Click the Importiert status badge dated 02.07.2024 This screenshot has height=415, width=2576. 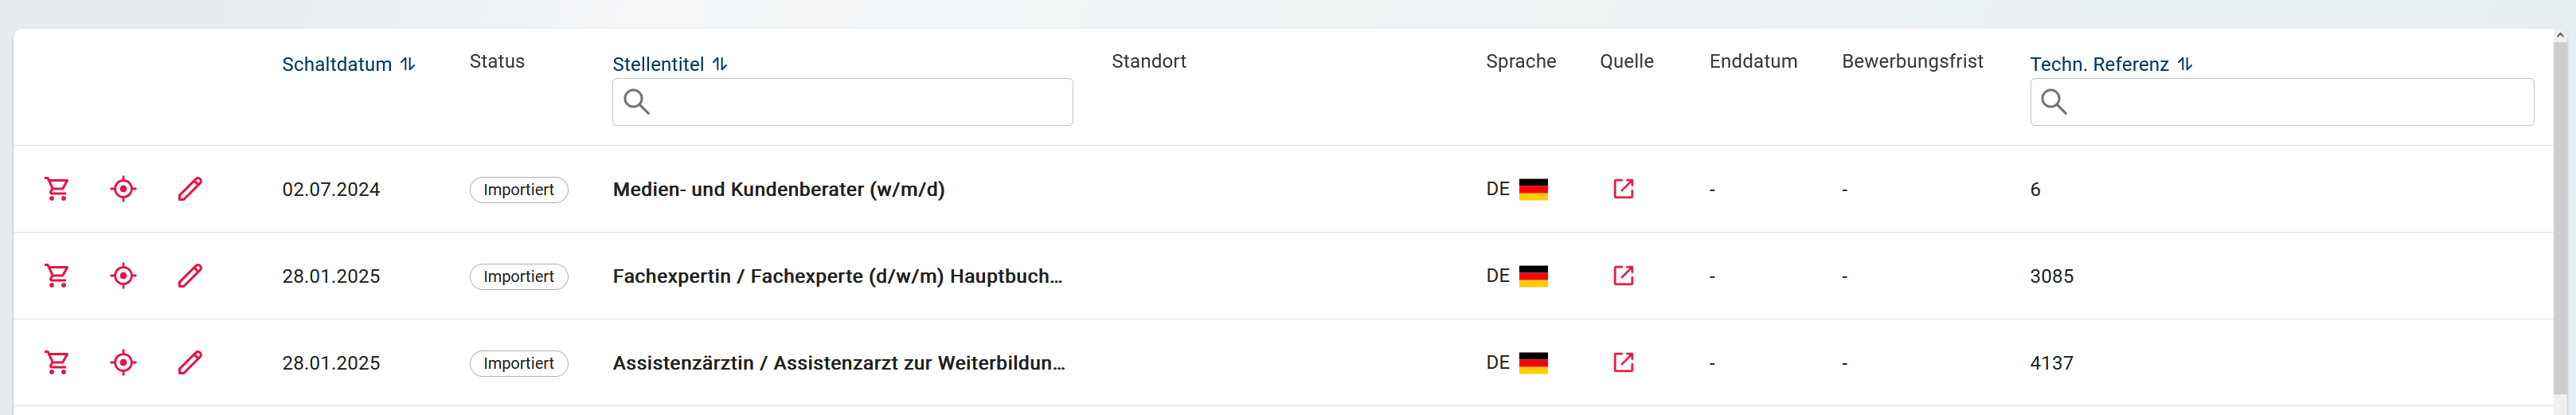point(518,190)
